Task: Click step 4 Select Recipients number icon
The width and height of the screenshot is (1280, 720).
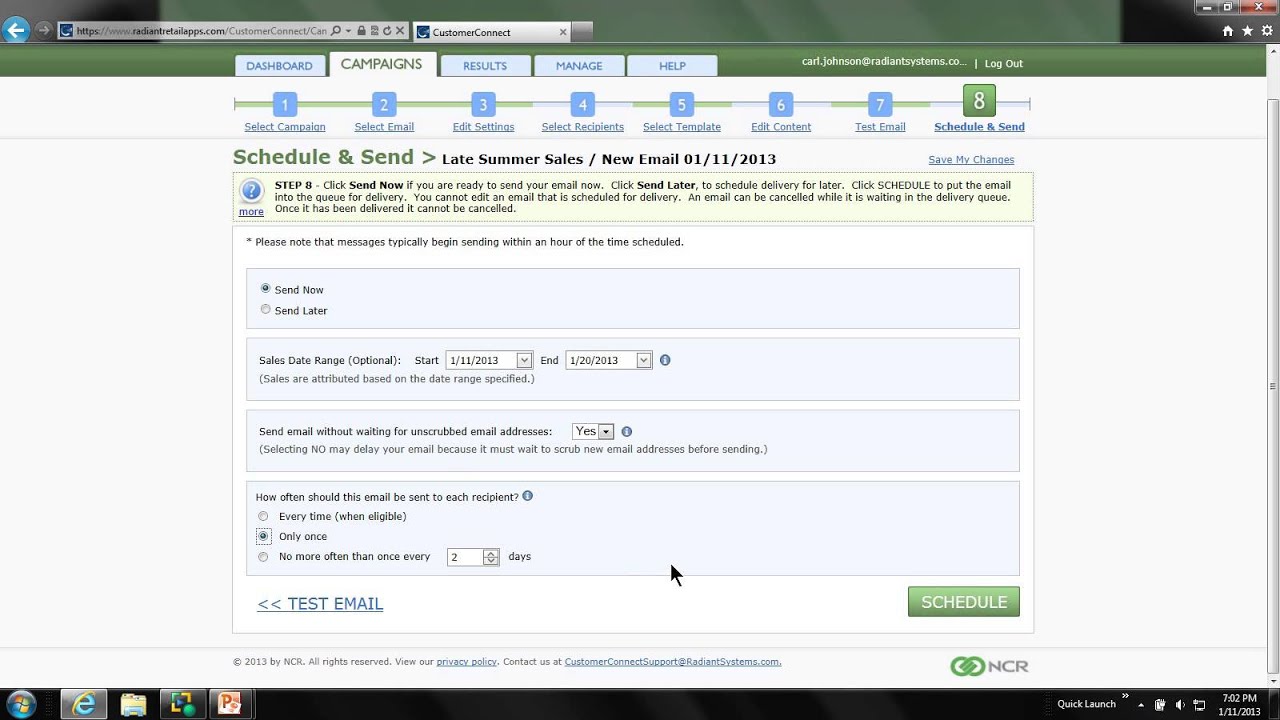Action: click(582, 105)
